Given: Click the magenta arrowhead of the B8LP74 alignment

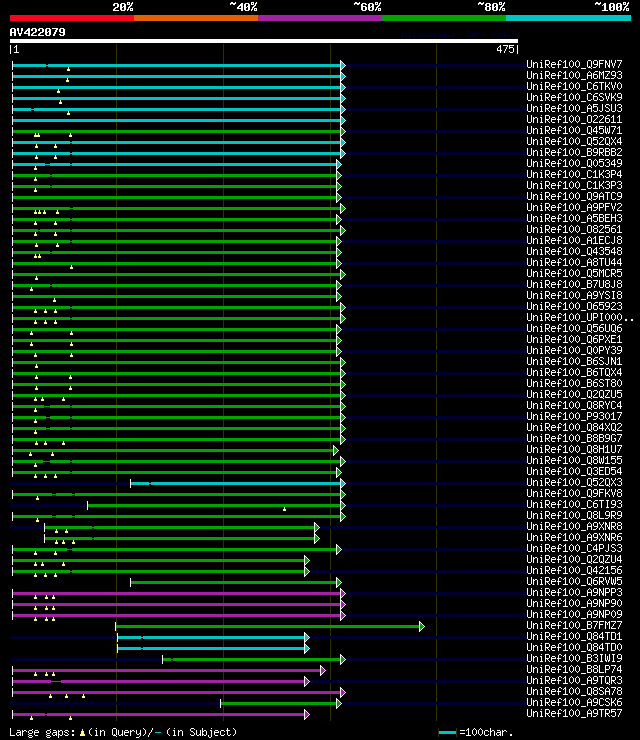Looking at the screenshot, I should pyautogui.click(x=323, y=670).
